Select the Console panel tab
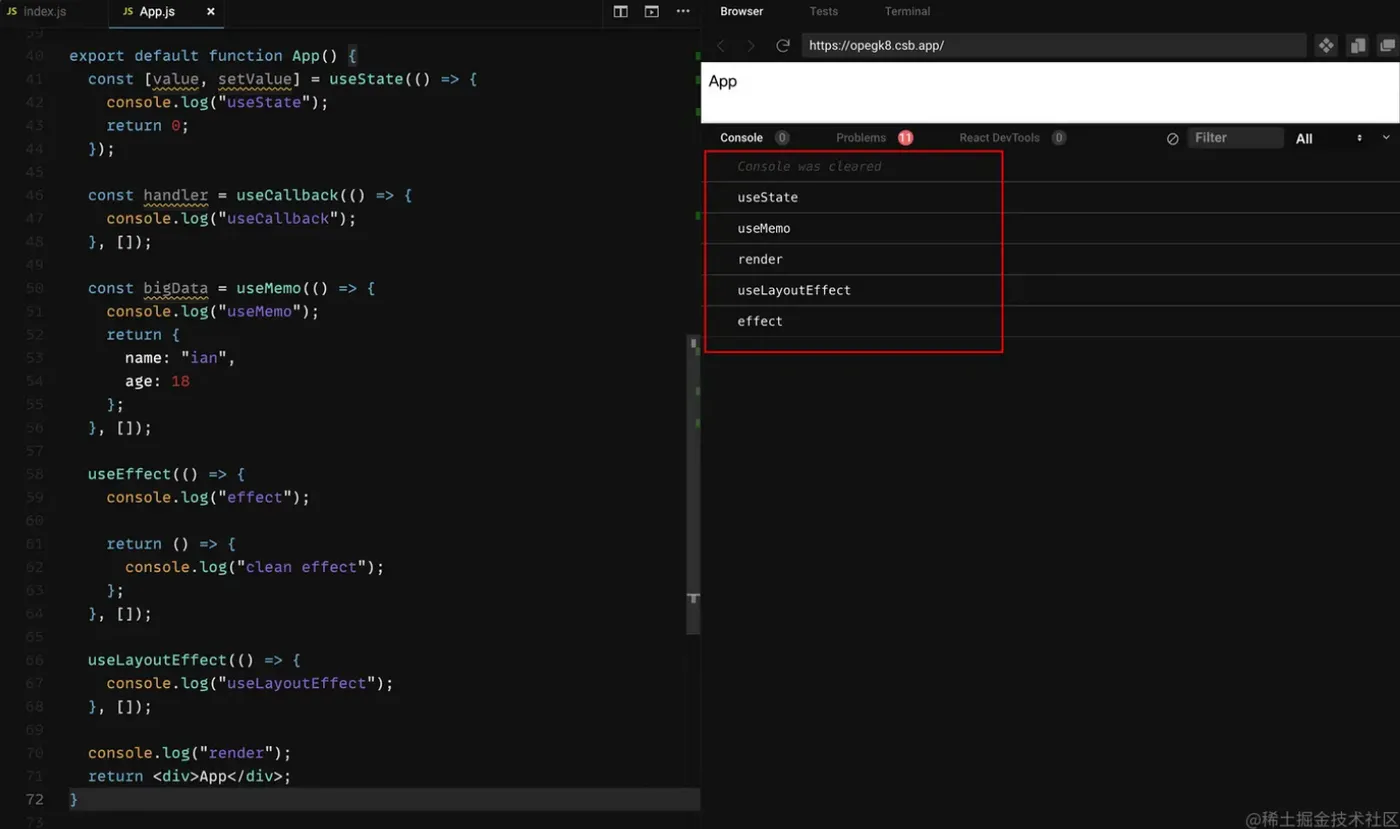The height and width of the screenshot is (829, 1400). point(742,138)
